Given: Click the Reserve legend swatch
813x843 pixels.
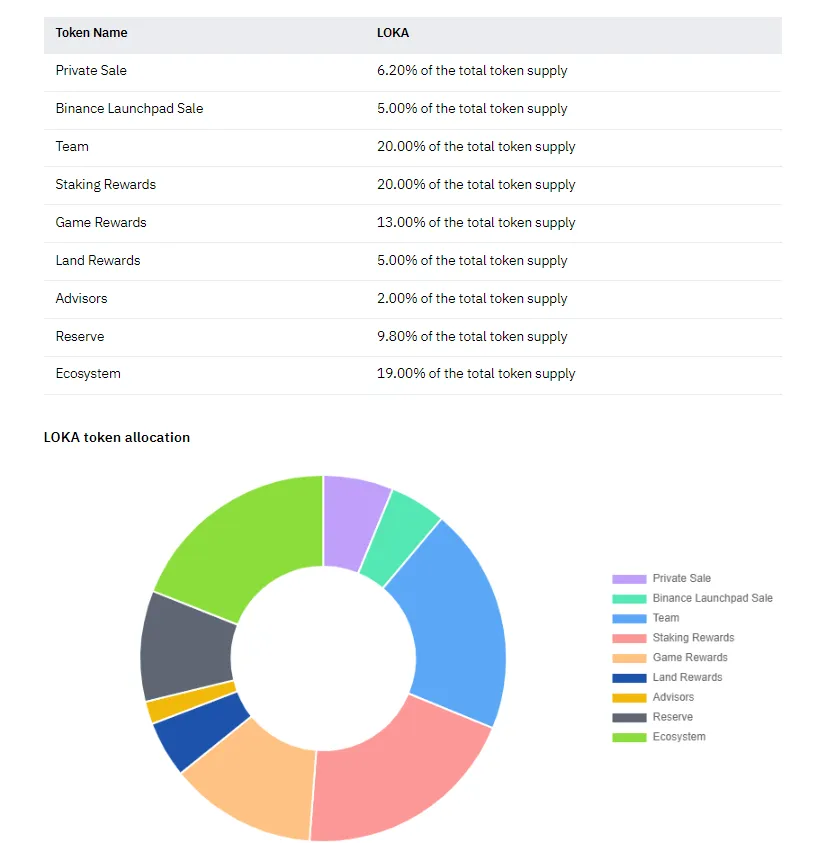Looking at the screenshot, I should click(x=629, y=718).
